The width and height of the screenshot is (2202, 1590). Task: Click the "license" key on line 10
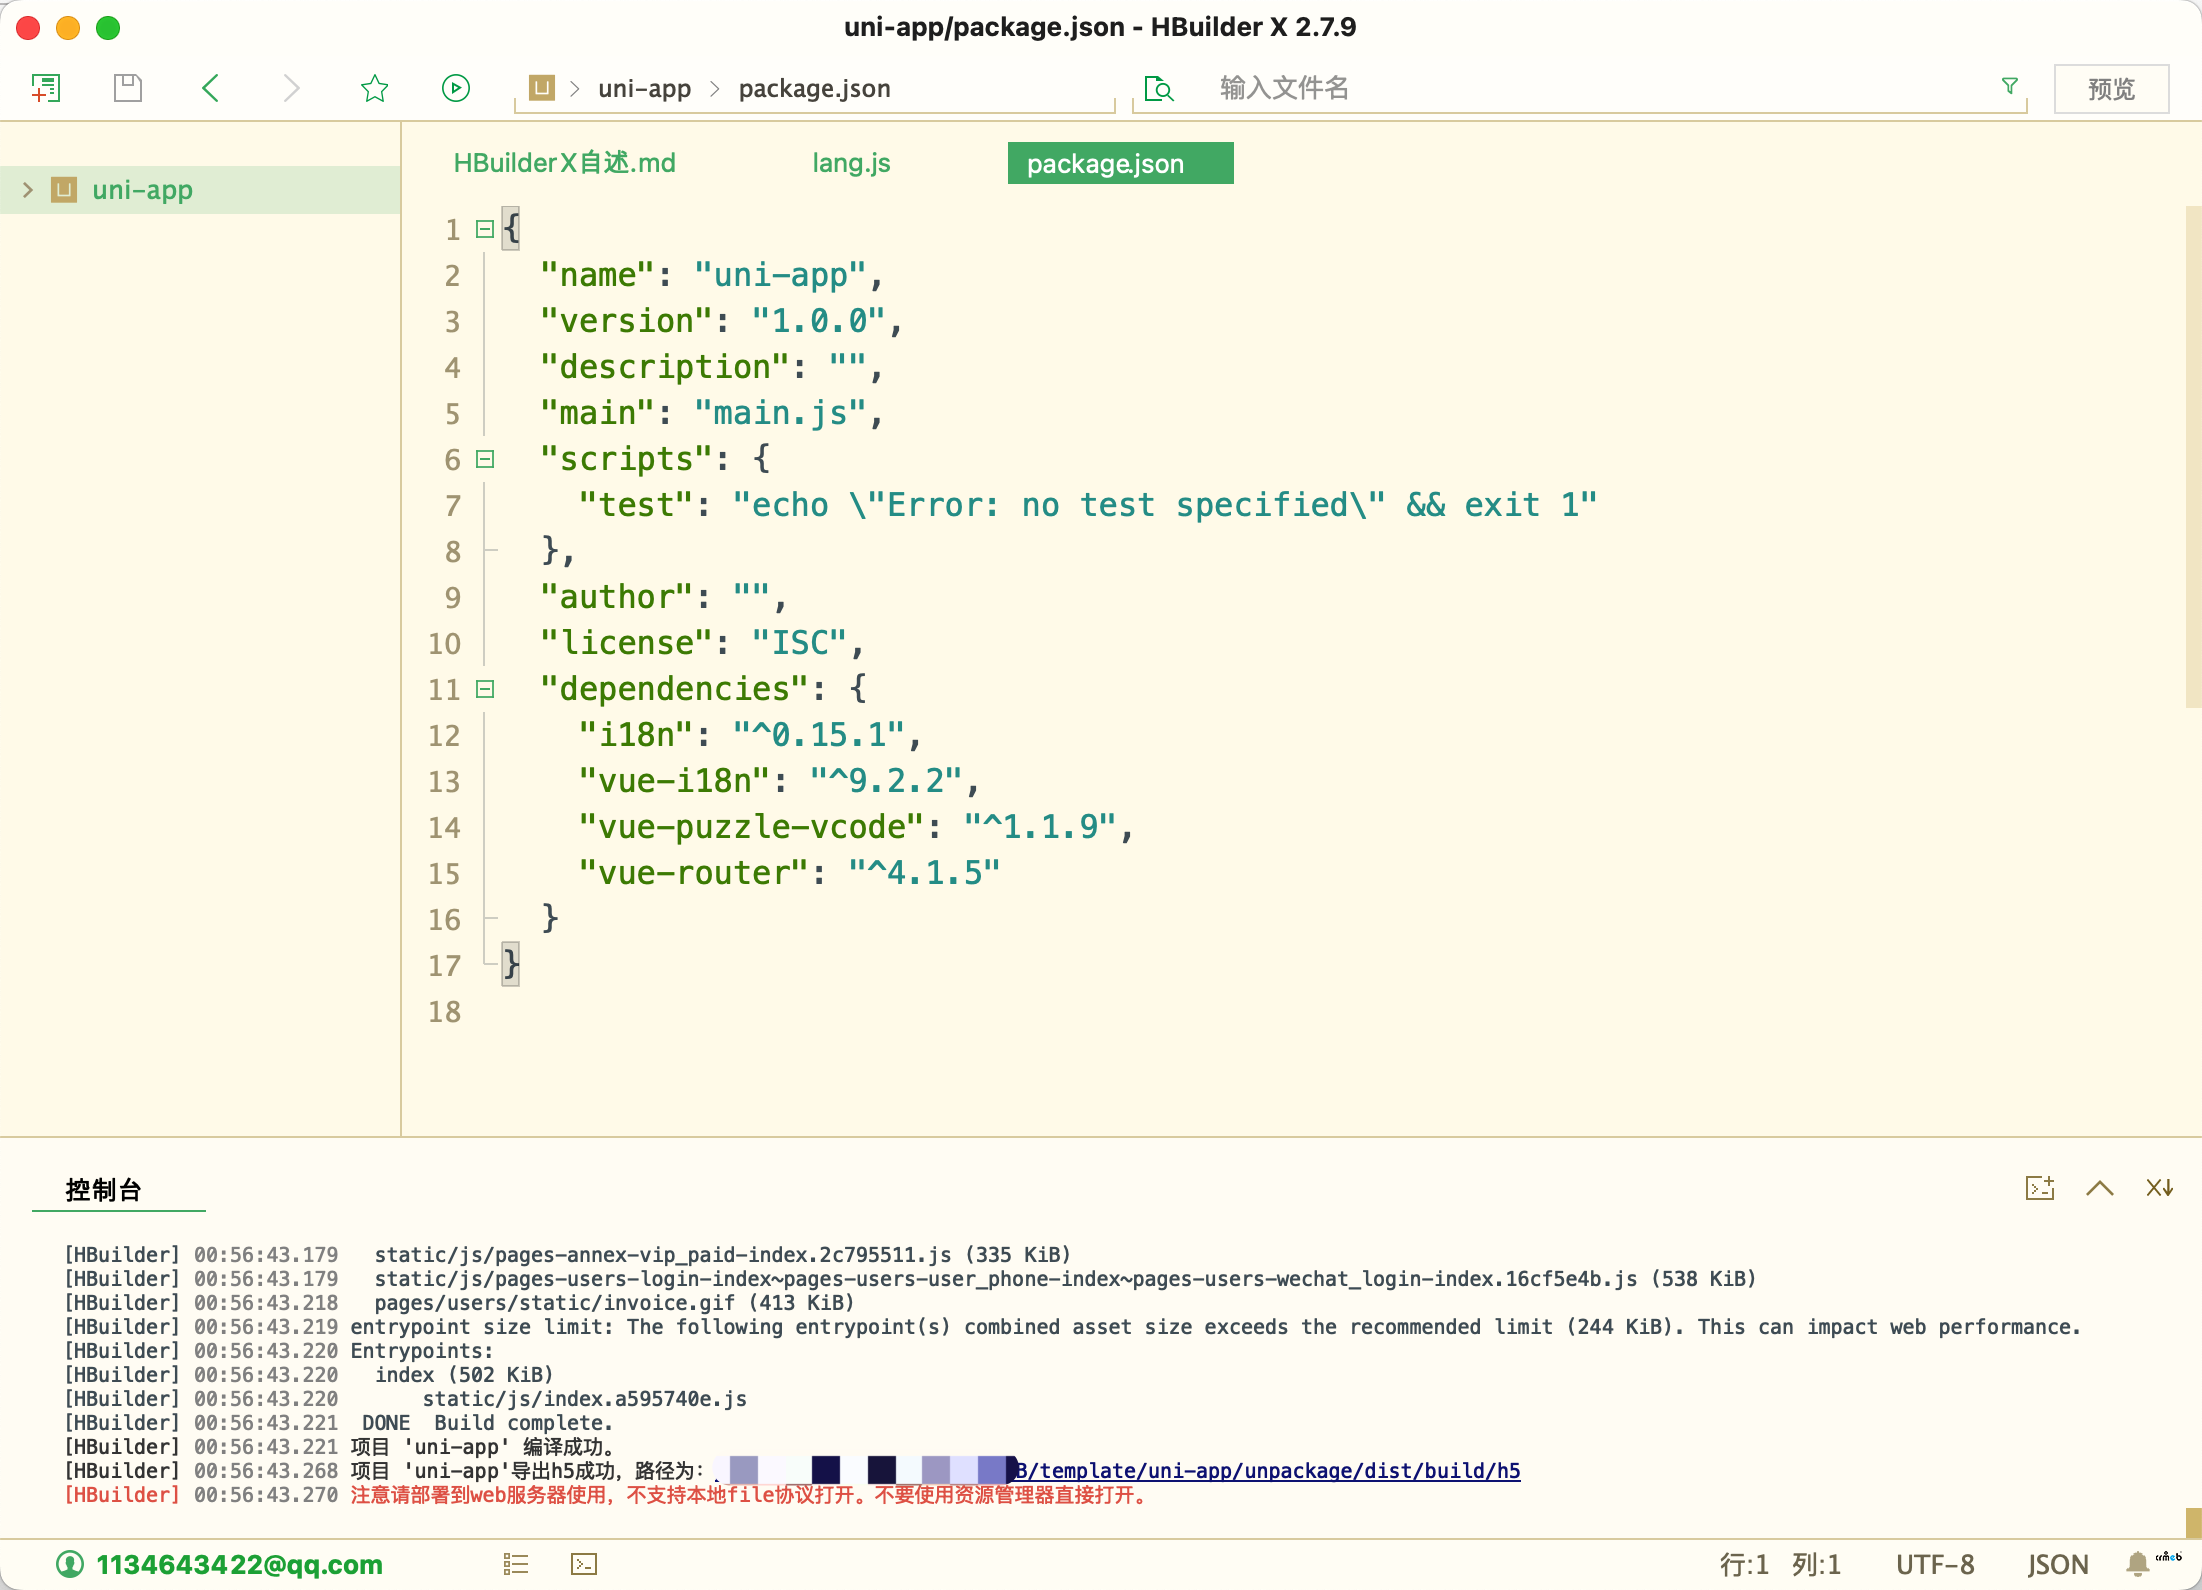[627, 643]
